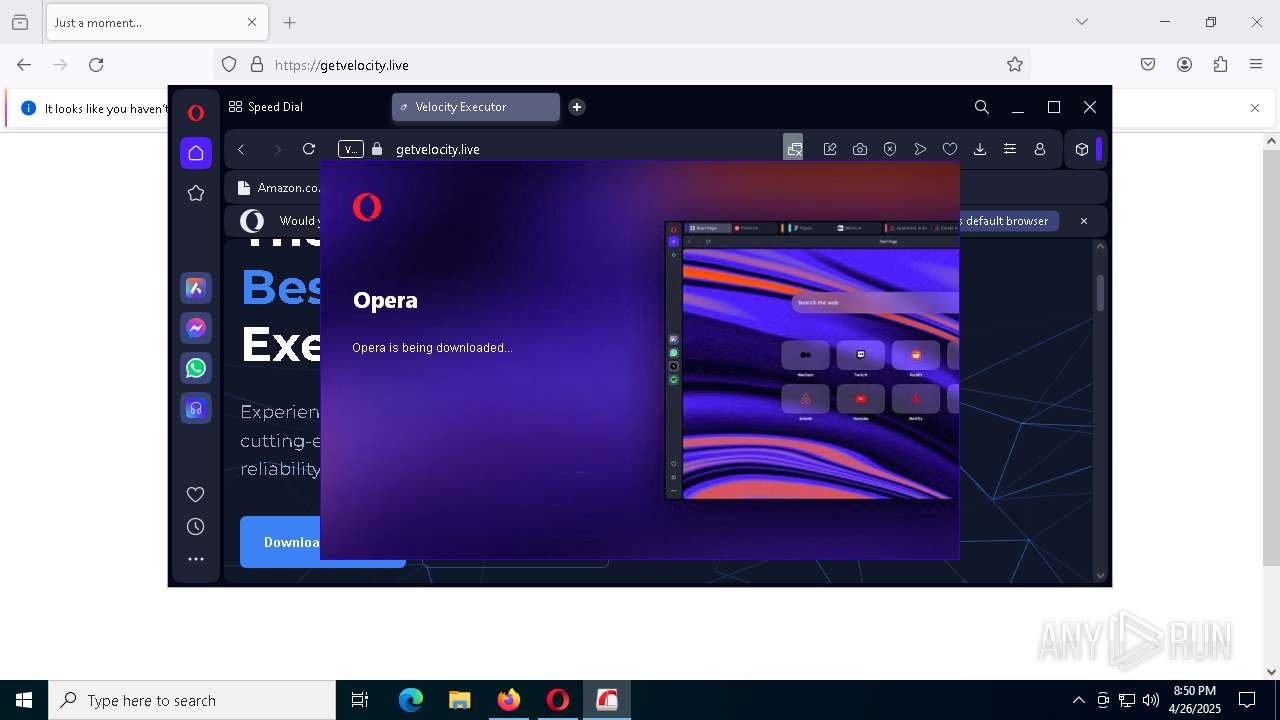Screen dimensions: 1280x720
Task: Open the three-dot sidebar setup in Opera
Action: pos(196,559)
